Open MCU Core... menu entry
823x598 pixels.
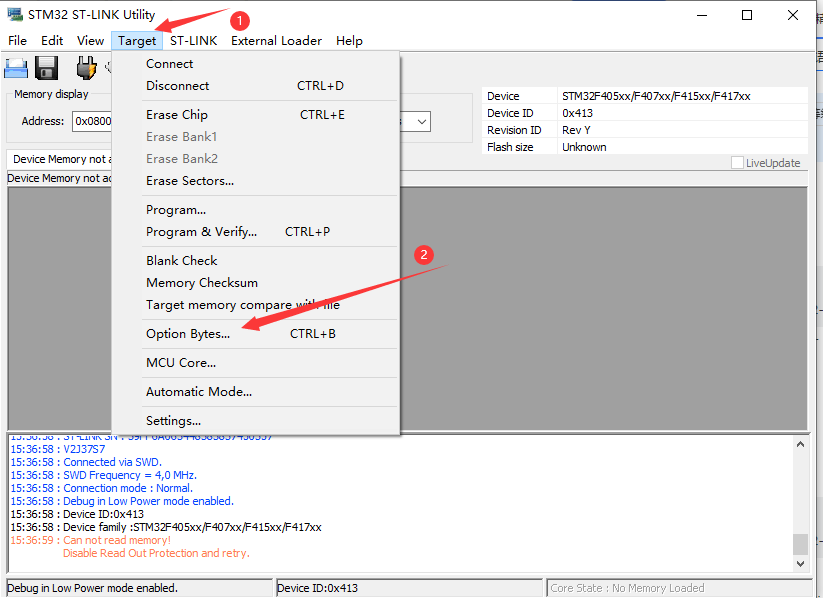tap(256, 362)
